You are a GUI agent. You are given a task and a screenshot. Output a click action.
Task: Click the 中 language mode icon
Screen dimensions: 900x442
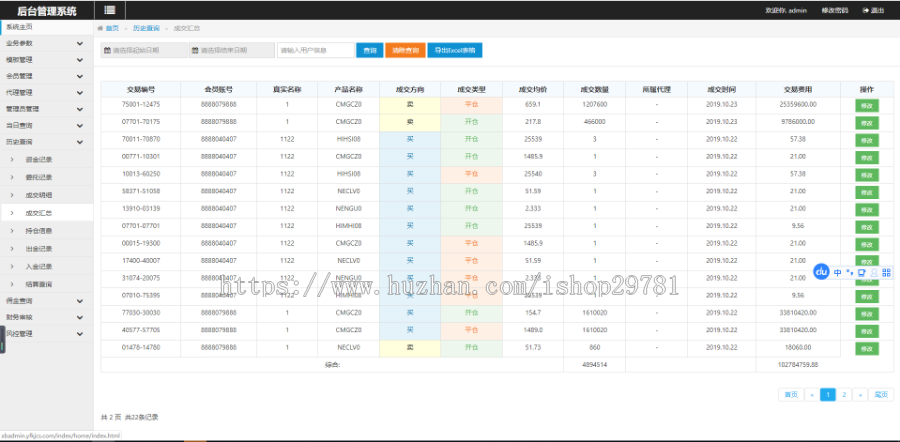click(836, 272)
